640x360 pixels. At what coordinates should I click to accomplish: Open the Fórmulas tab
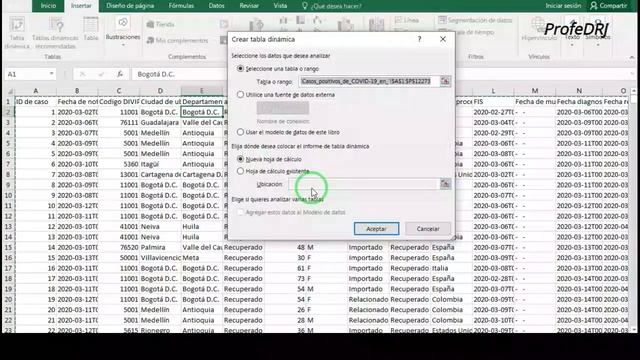(x=181, y=6)
